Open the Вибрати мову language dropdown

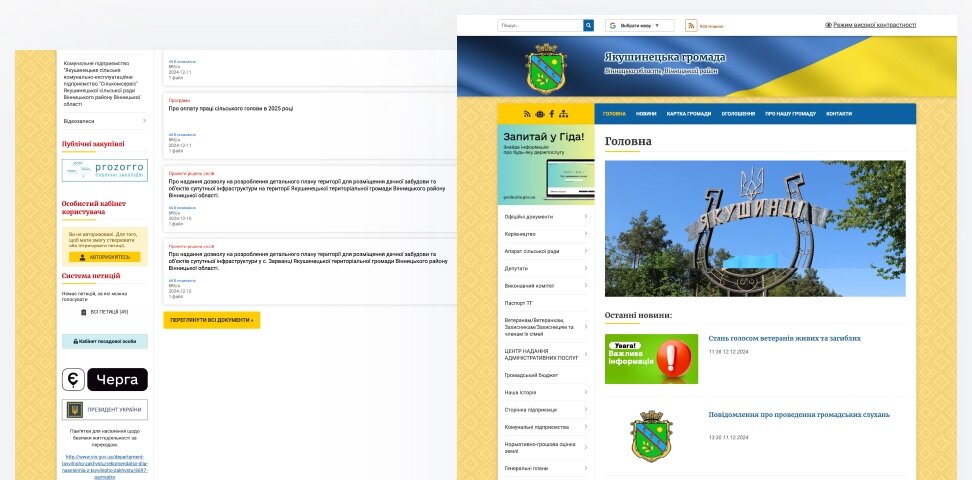point(640,25)
